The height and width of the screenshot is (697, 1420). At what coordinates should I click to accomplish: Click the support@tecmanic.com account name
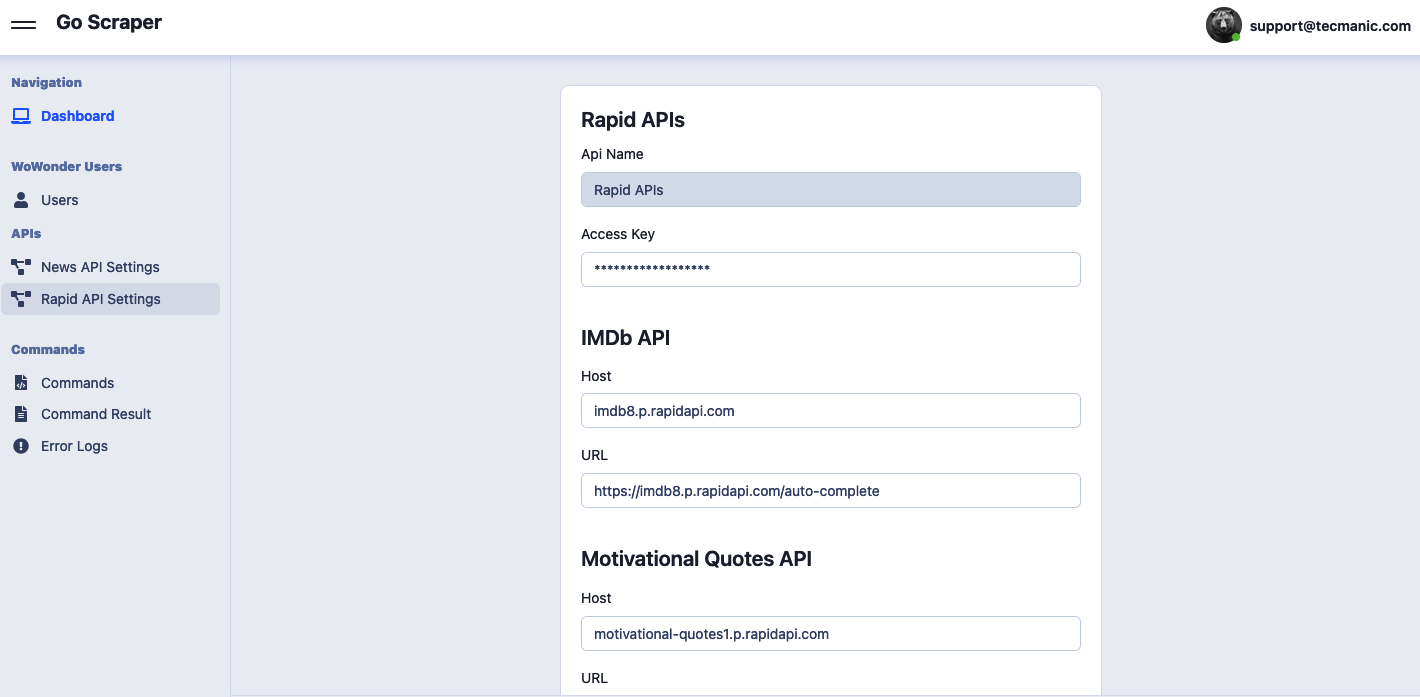click(1330, 26)
